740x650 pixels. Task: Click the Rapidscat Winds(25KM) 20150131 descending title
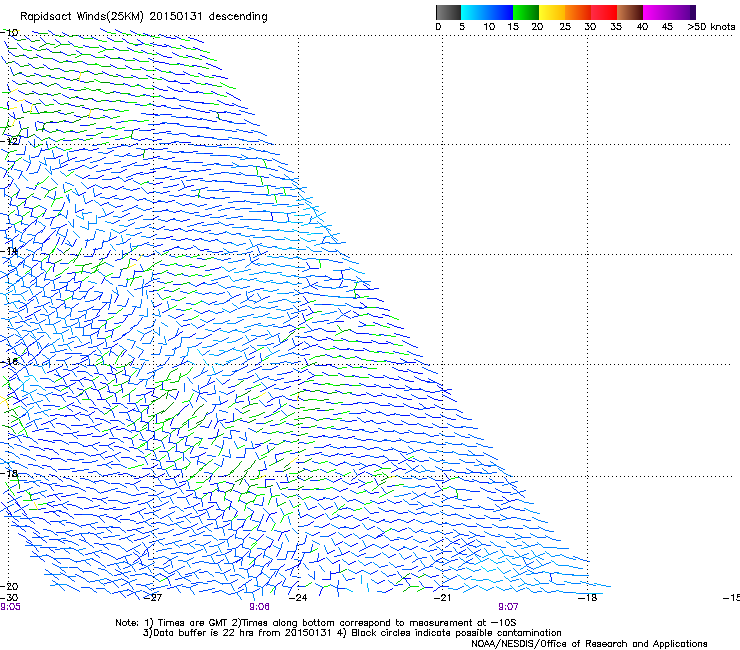pos(144,17)
